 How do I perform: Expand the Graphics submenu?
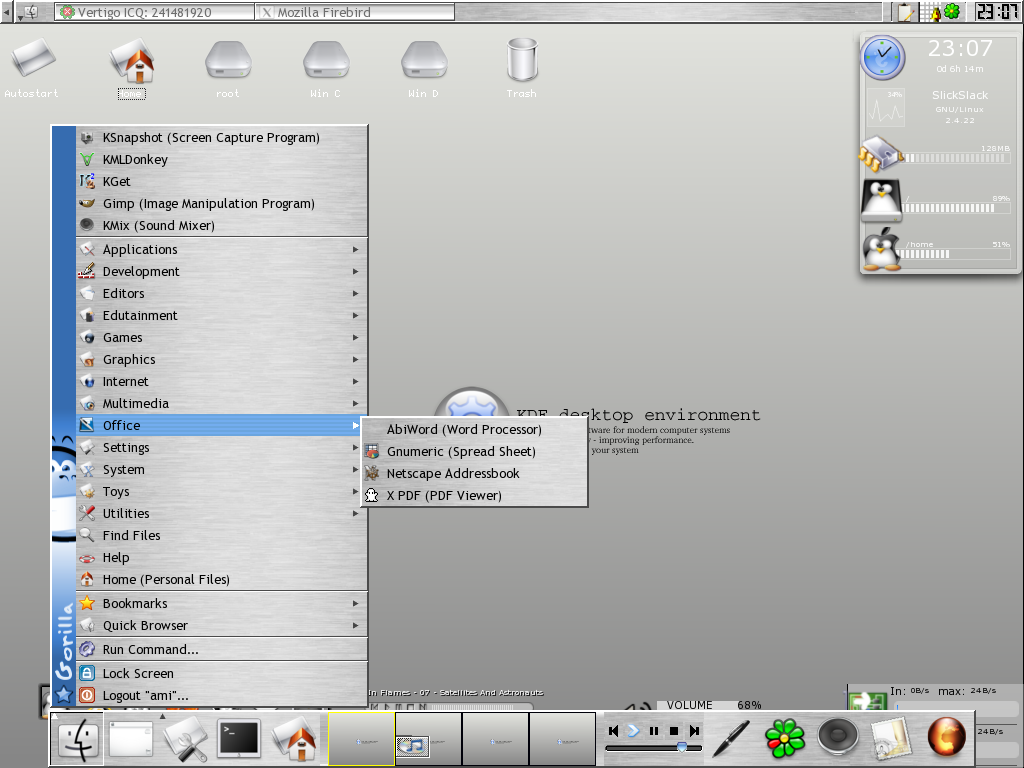coord(222,359)
